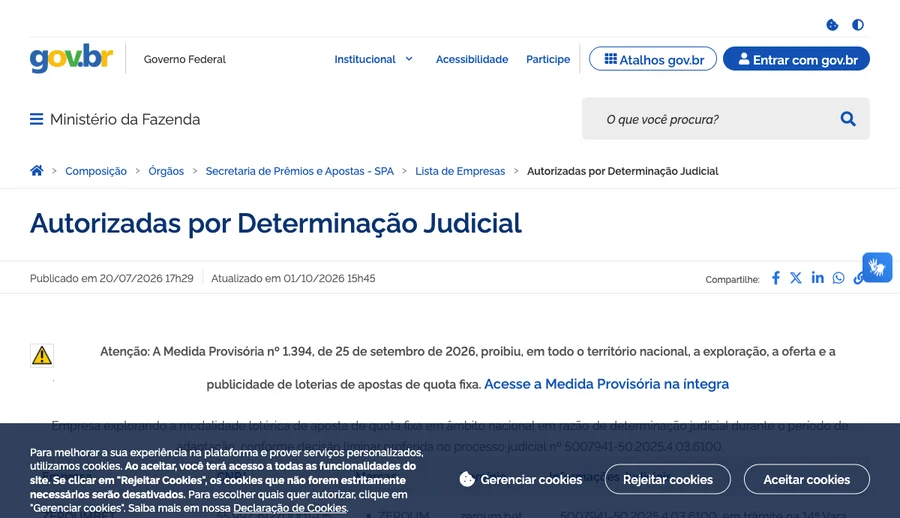Viewport: 900px width, 518px height.
Task: Click the current breadcrumb 'Autorizadas por Determinação Judicial'
Action: pos(623,171)
